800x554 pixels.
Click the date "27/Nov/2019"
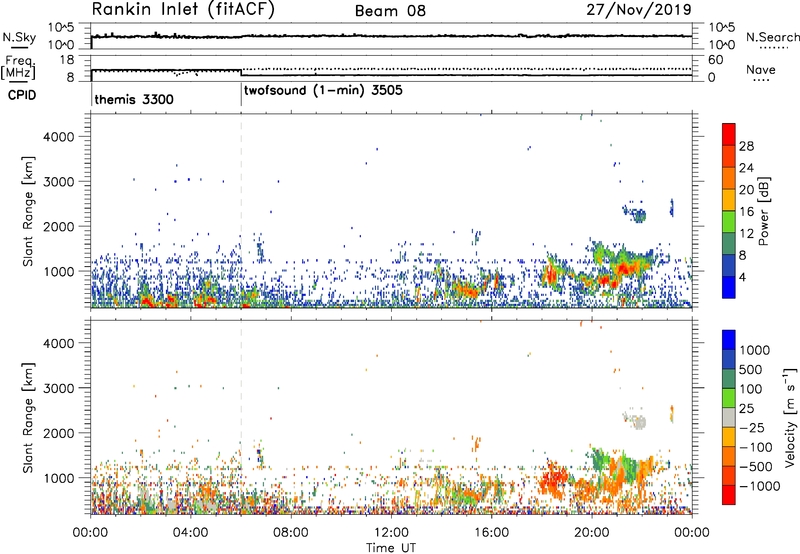tap(639, 9)
